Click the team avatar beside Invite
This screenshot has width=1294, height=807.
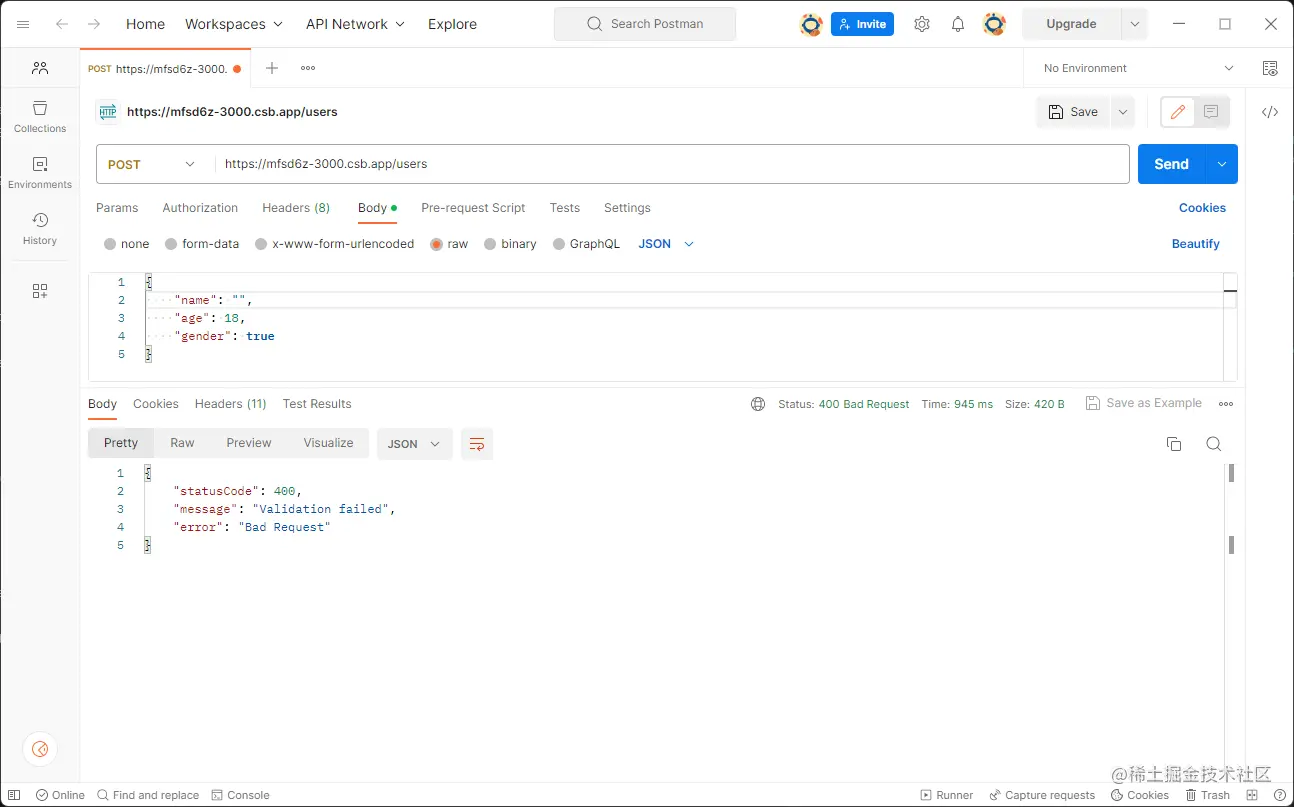pos(811,24)
